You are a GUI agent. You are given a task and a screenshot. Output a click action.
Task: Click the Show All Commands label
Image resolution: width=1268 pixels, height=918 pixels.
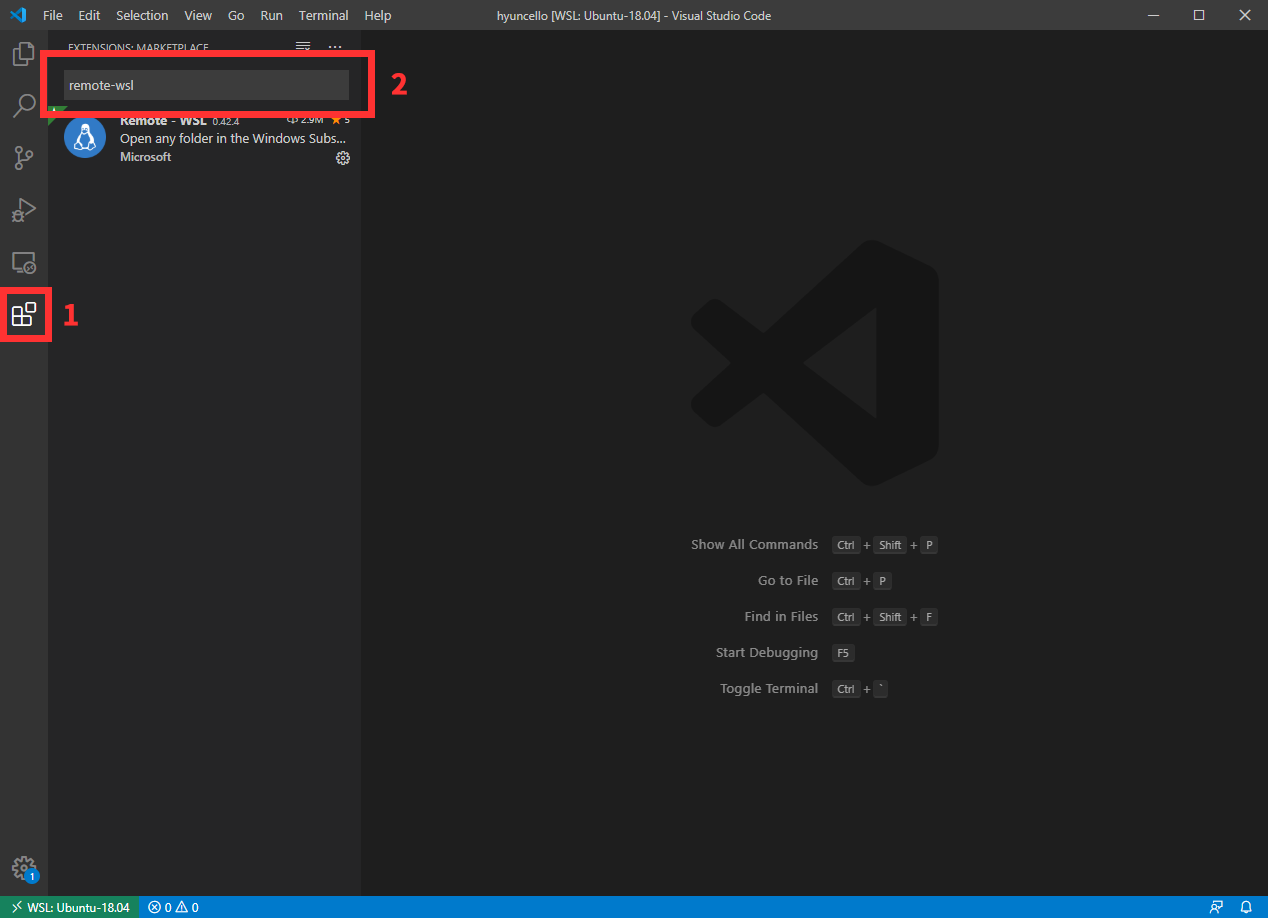coord(754,545)
